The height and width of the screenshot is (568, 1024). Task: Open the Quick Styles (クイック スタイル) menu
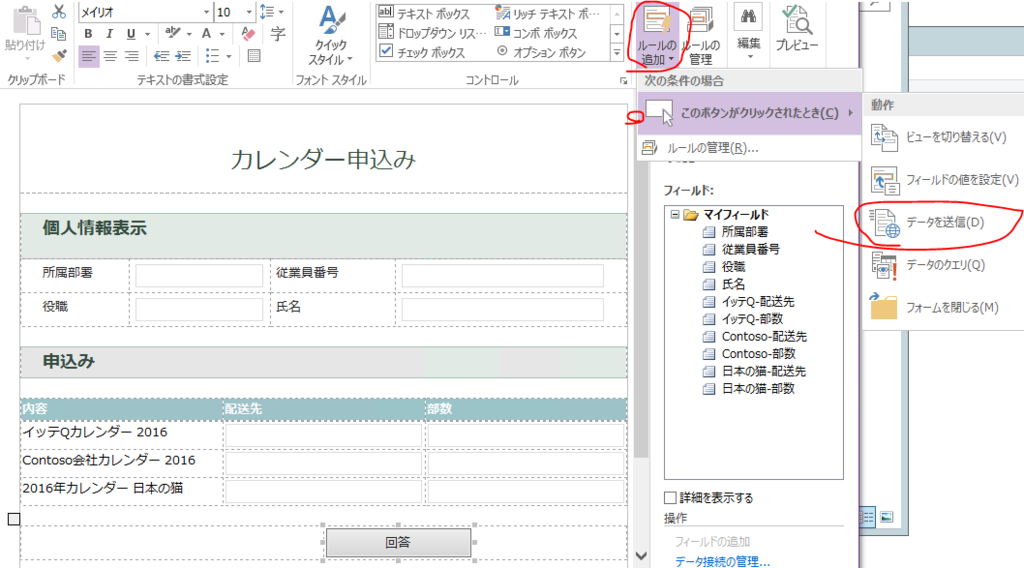(x=330, y=37)
